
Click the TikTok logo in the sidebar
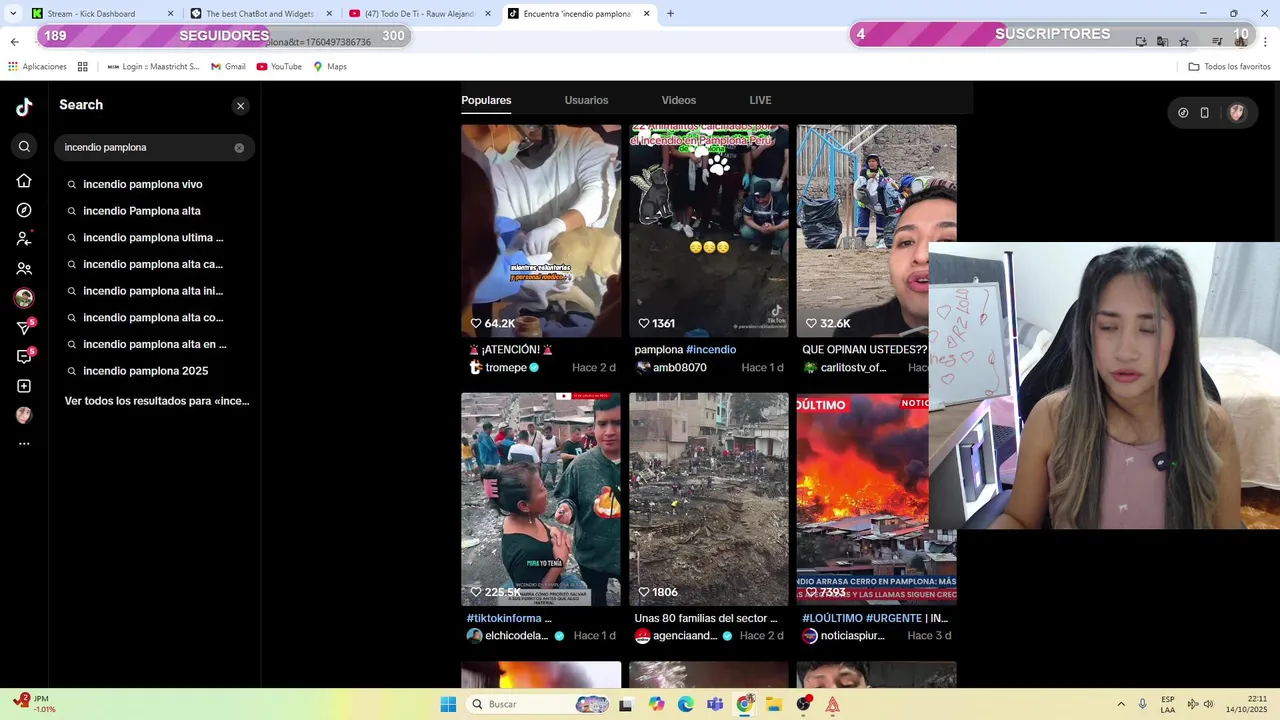pos(24,107)
